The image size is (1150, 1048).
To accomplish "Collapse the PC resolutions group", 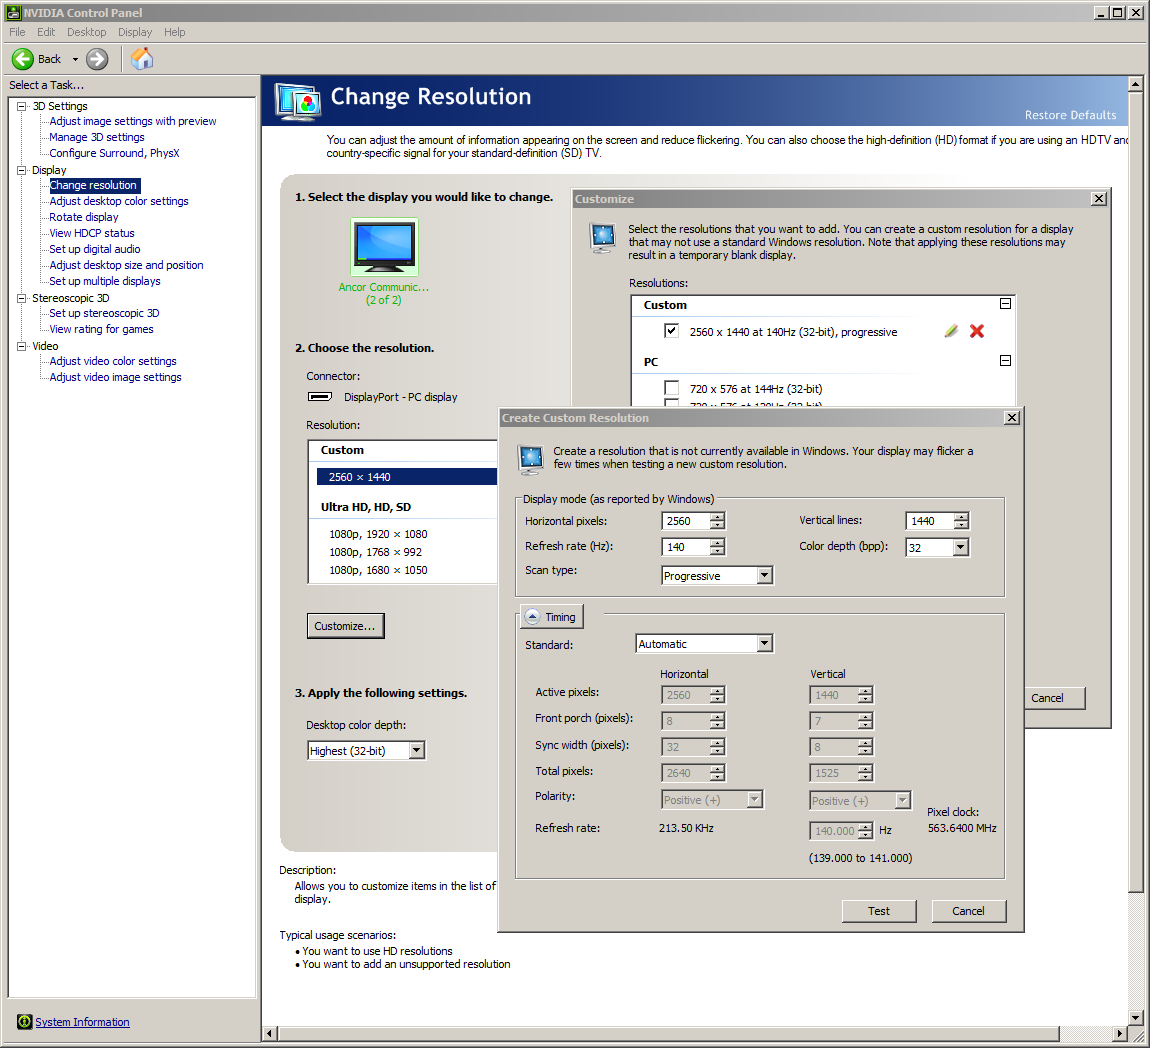I will 1005,361.
